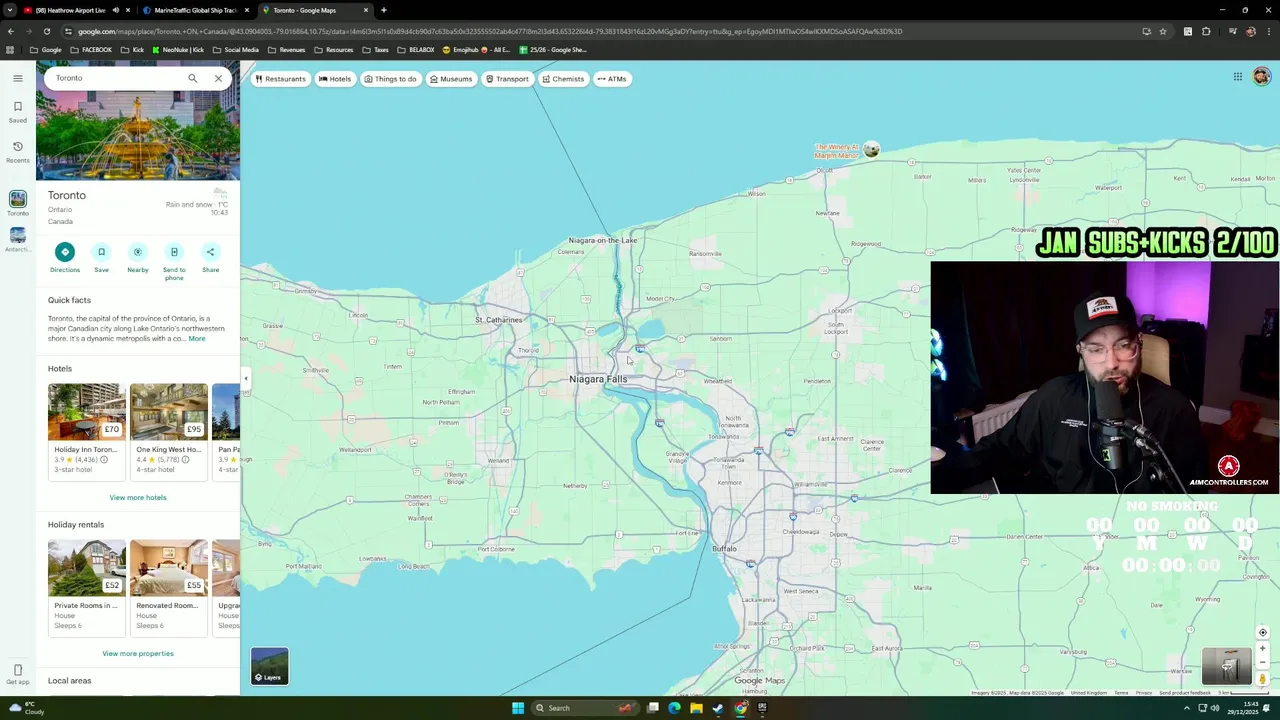Filter map by Museums
The image size is (1280, 720).
point(450,79)
